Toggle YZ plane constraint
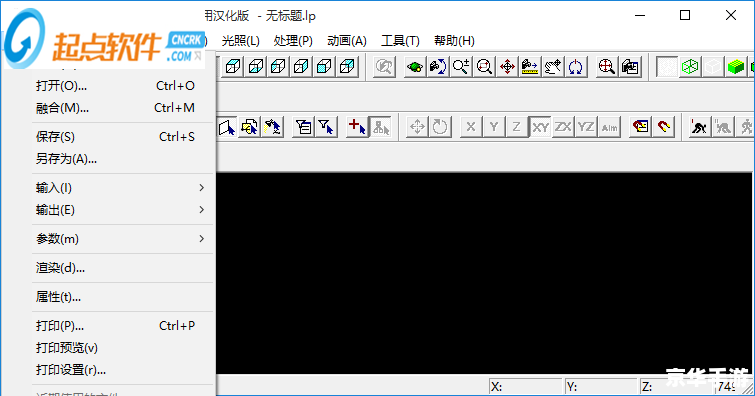Viewport: 755px width, 396px height. point(586,127)
